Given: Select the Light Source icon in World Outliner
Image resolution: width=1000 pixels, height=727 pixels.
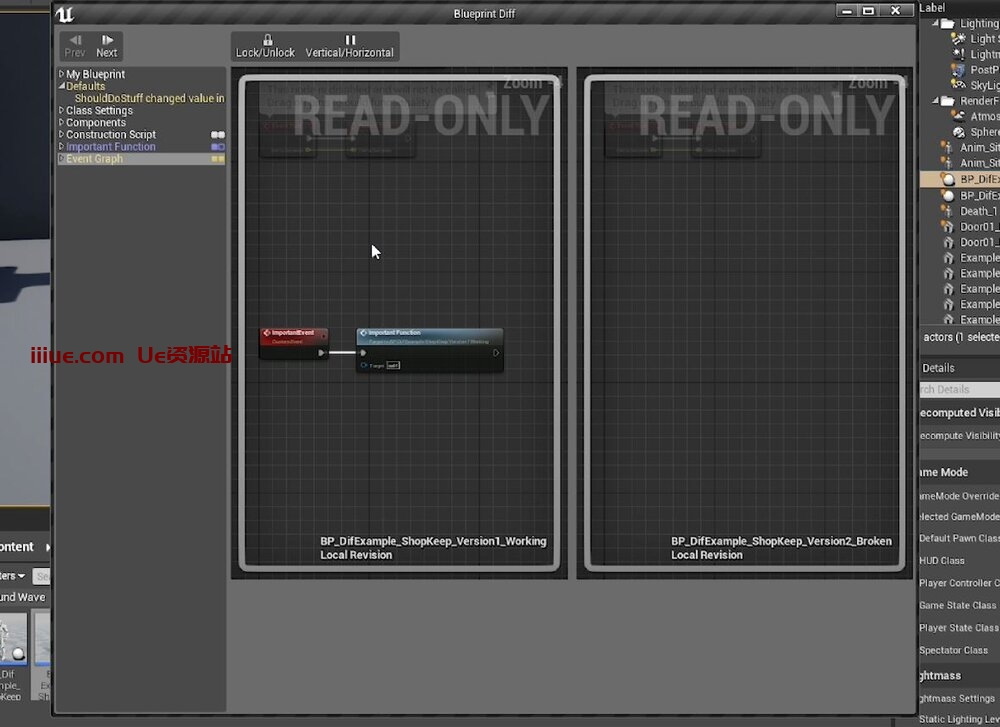Looking at the screenshot, I should [957, 38].
